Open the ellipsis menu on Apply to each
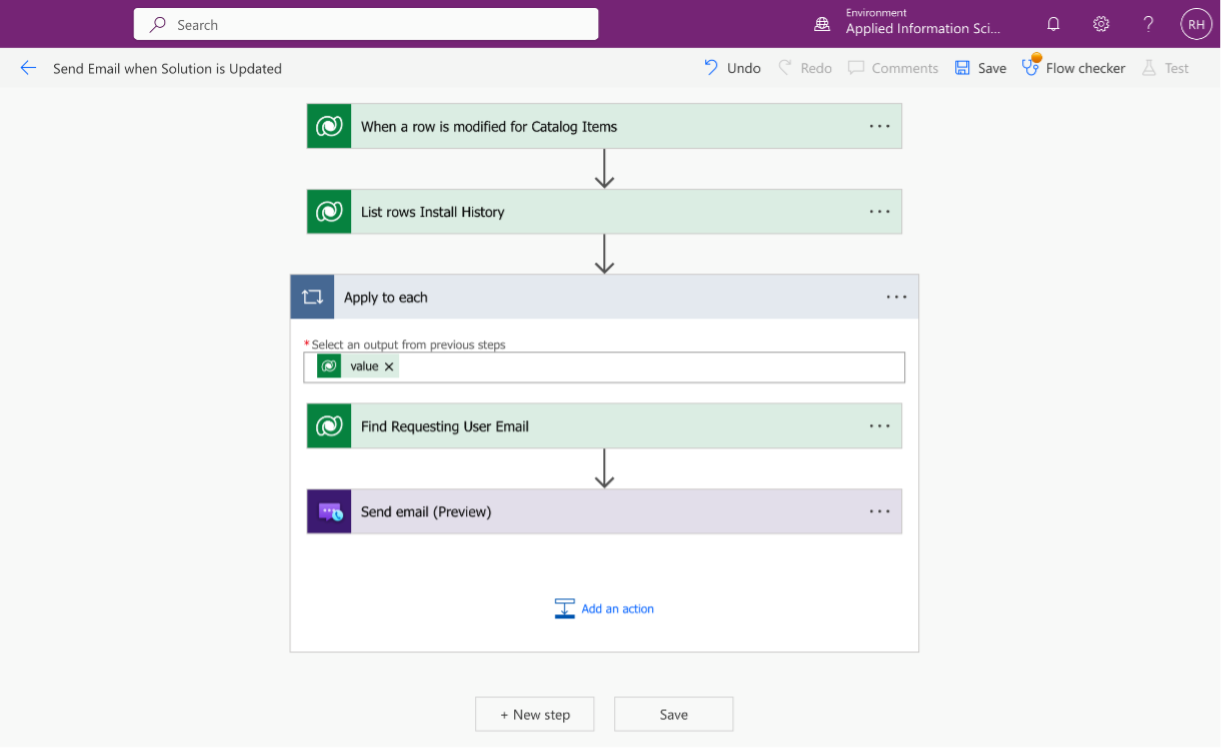Screen dimensions: 1225x751 coord(896,296)
